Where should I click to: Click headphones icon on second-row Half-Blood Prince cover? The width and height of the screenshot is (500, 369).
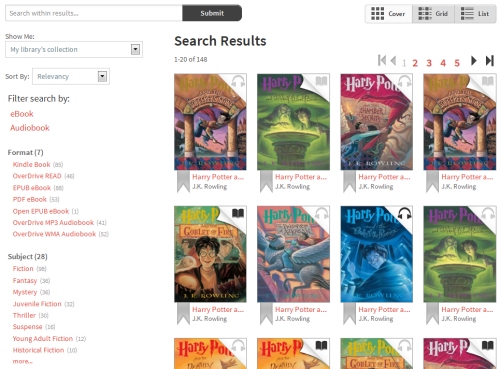(488, 213)
